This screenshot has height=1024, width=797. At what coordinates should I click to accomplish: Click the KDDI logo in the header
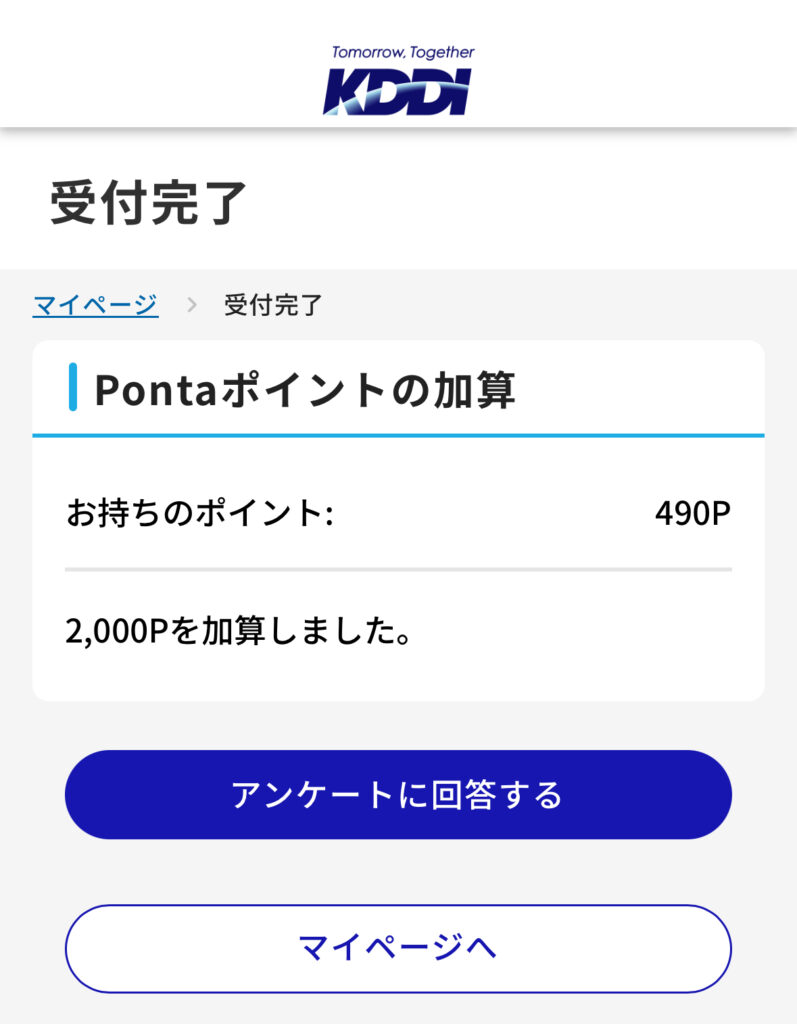[x=397, y=92]
